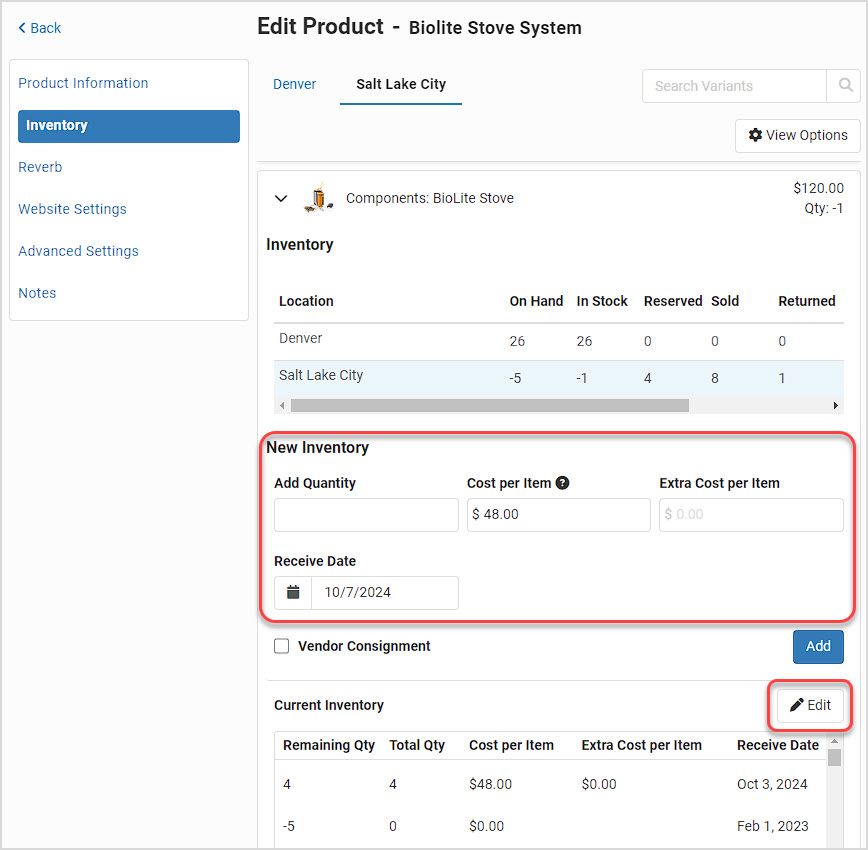Click the Extra Cost per Item field

[751, 514]
